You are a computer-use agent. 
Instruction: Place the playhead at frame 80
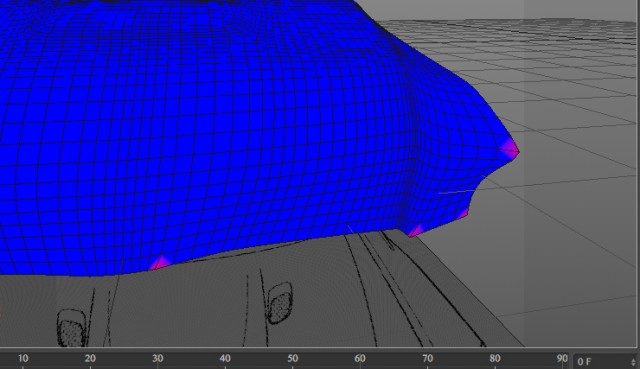495,359
